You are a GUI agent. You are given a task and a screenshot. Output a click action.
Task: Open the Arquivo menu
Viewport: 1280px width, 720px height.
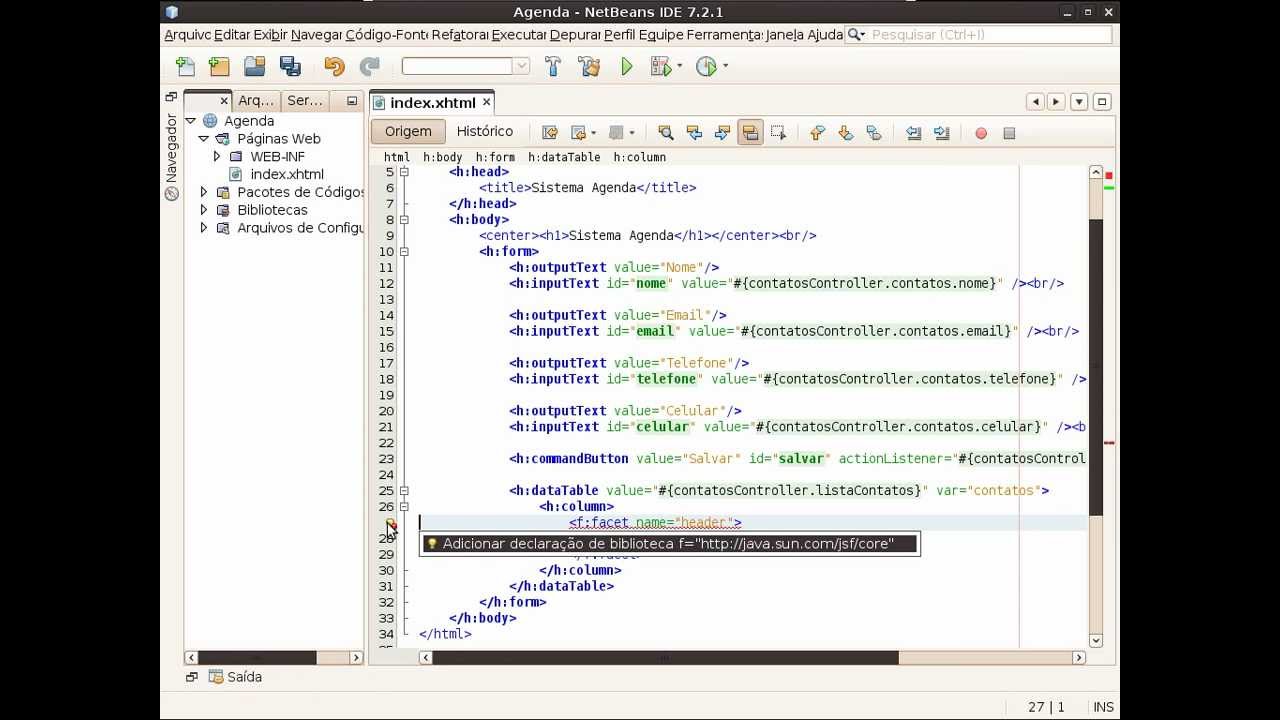pyautogui.click(x=188, y=35)
